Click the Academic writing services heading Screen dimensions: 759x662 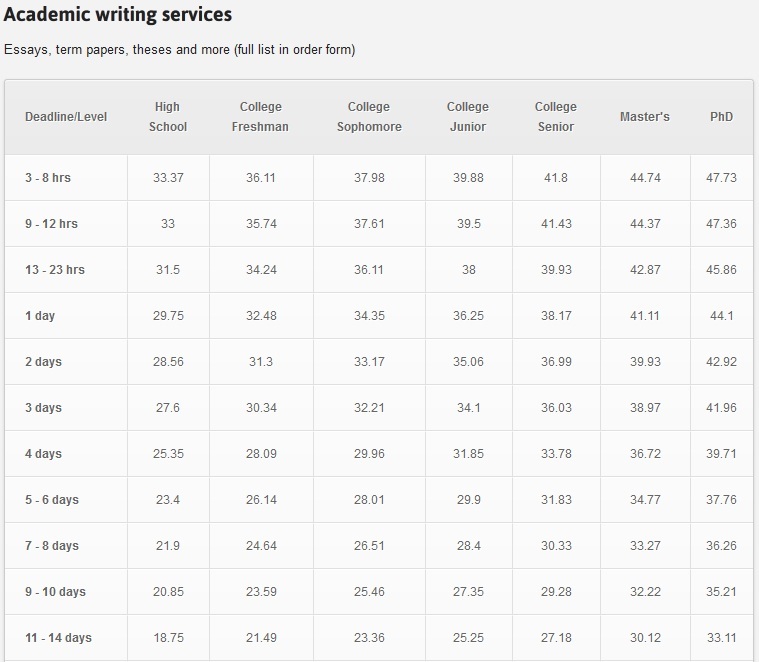pos(118,15)
